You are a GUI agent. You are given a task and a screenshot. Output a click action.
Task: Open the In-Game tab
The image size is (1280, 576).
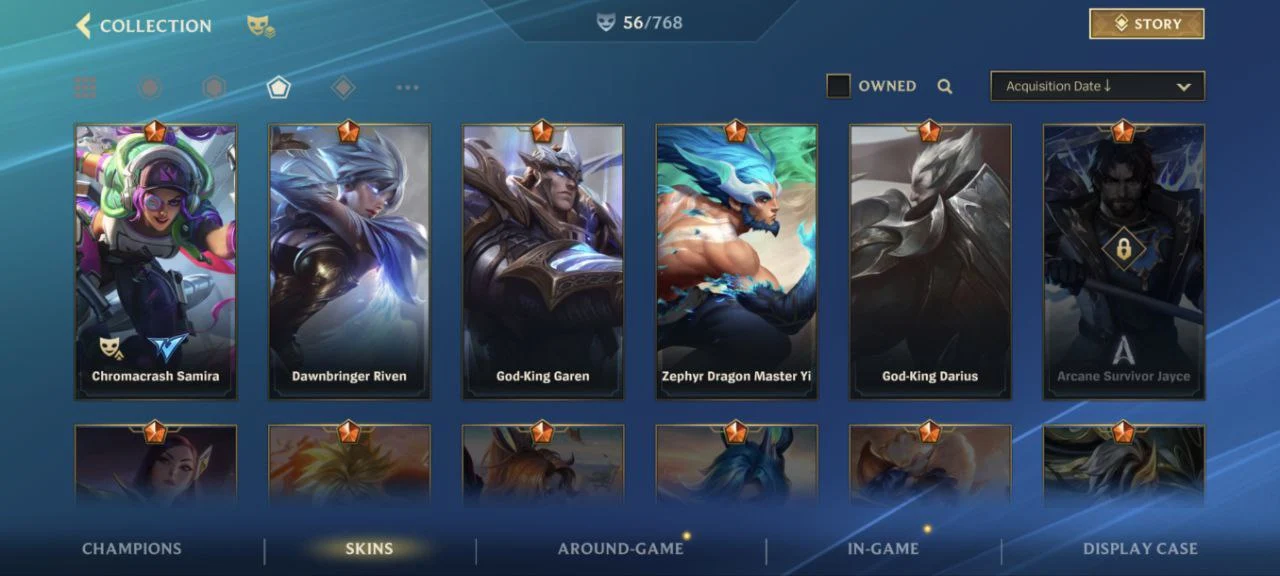tap(883, 548)
